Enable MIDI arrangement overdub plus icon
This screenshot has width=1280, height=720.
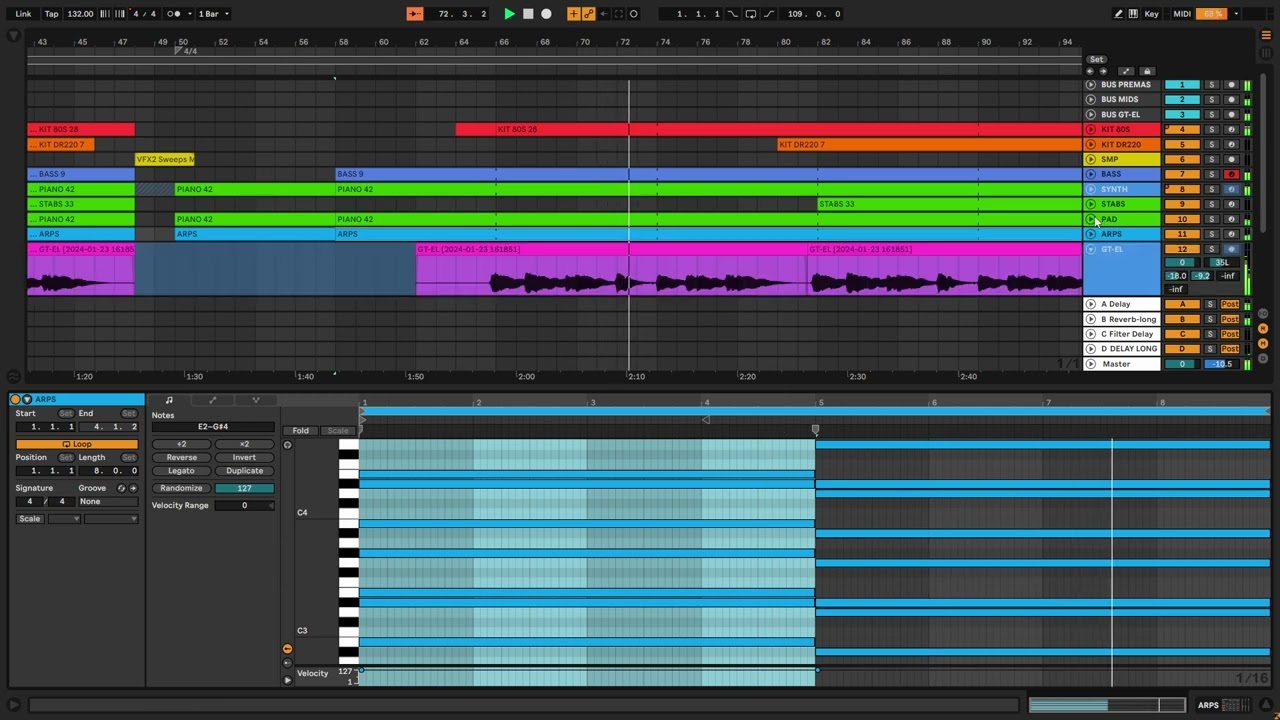coord(573,14)
